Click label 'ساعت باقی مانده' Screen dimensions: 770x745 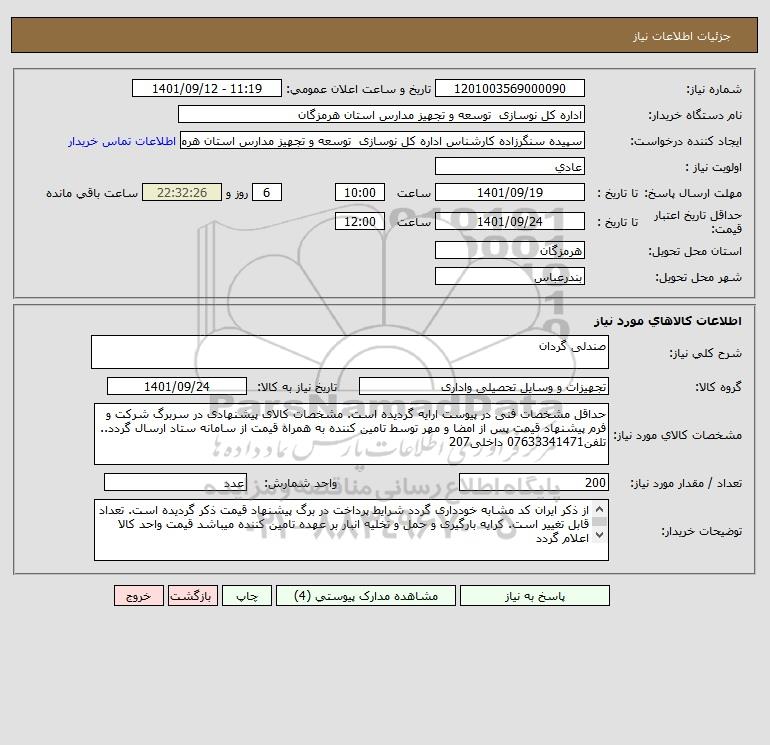click(92, 193)
